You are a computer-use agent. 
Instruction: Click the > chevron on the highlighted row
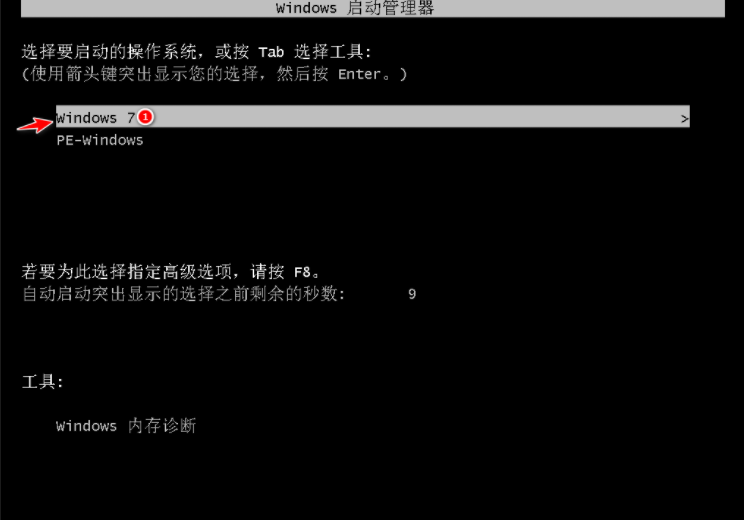tap(684, 119)
